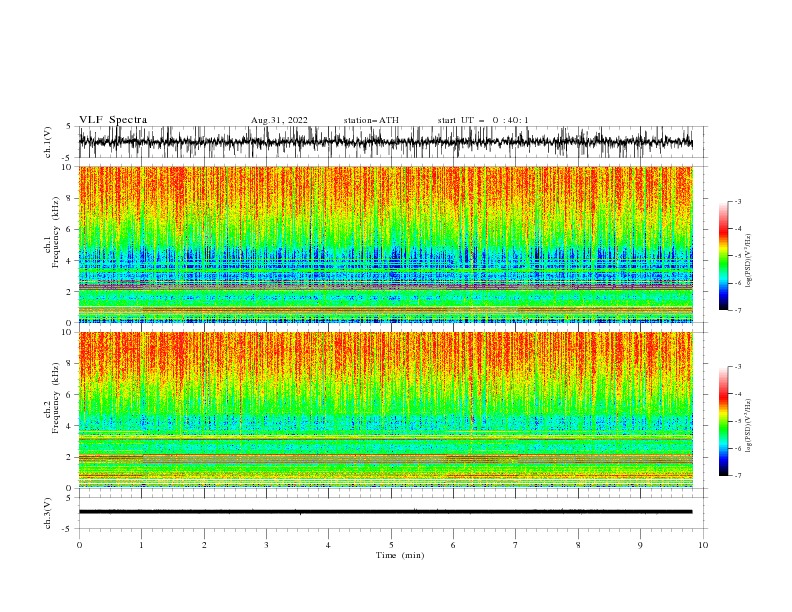Click the 'VLF Spectra' plot title
Viewport: 792px width, 612px height.
pyautogui.click(x=113, y=120)
